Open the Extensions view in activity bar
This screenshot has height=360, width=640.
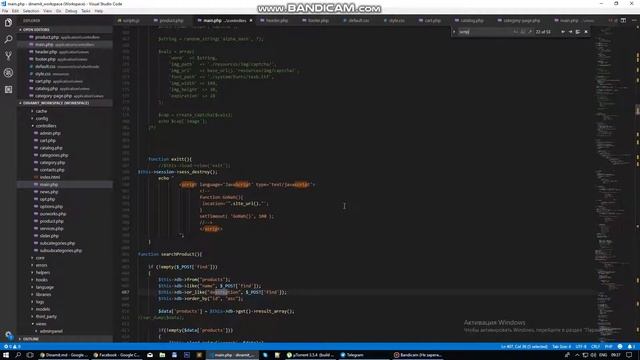click(x=8, y=89)
